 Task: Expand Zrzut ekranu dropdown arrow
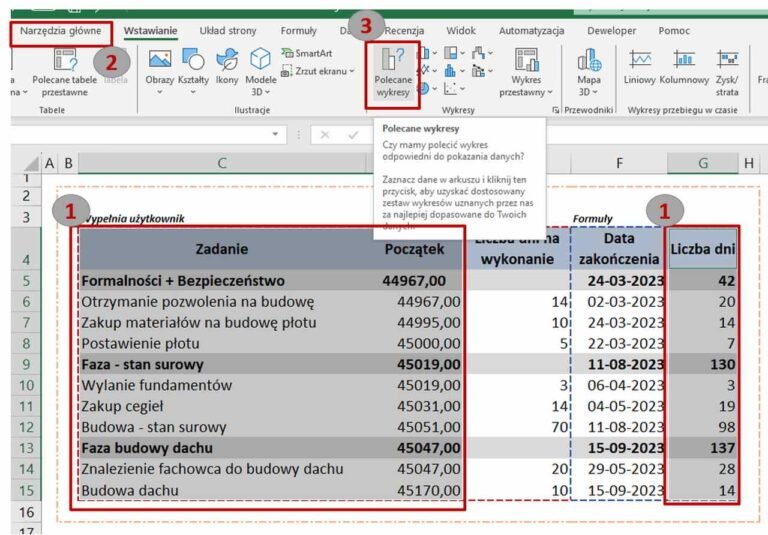[x=352, y=72]
